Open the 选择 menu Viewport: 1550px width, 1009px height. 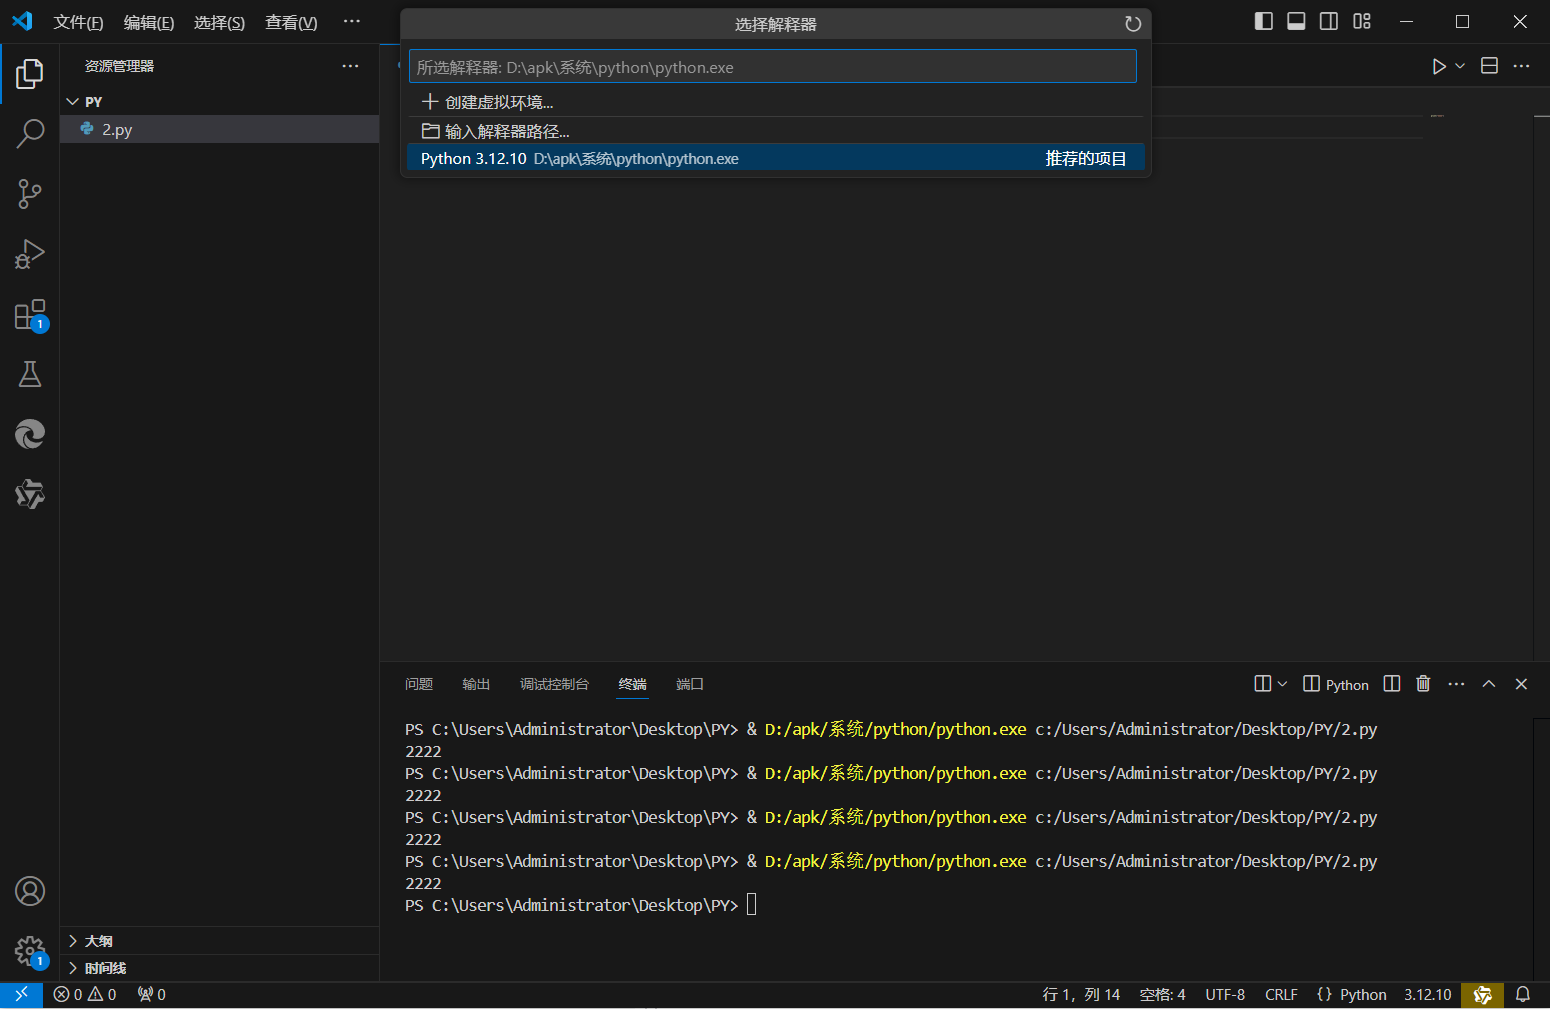pos(219,22)
